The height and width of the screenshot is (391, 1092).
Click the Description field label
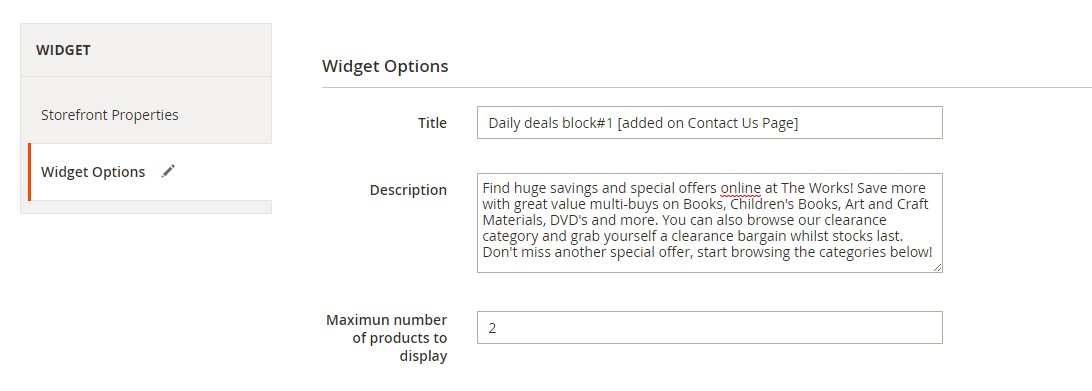point(408,190)
